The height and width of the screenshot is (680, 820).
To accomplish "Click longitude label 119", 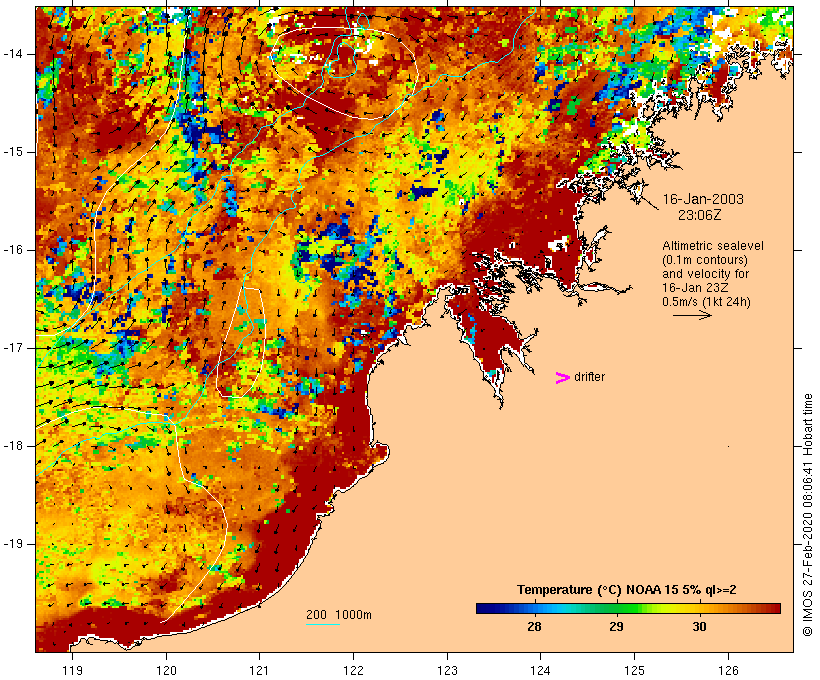I will [x=72, y=670].
